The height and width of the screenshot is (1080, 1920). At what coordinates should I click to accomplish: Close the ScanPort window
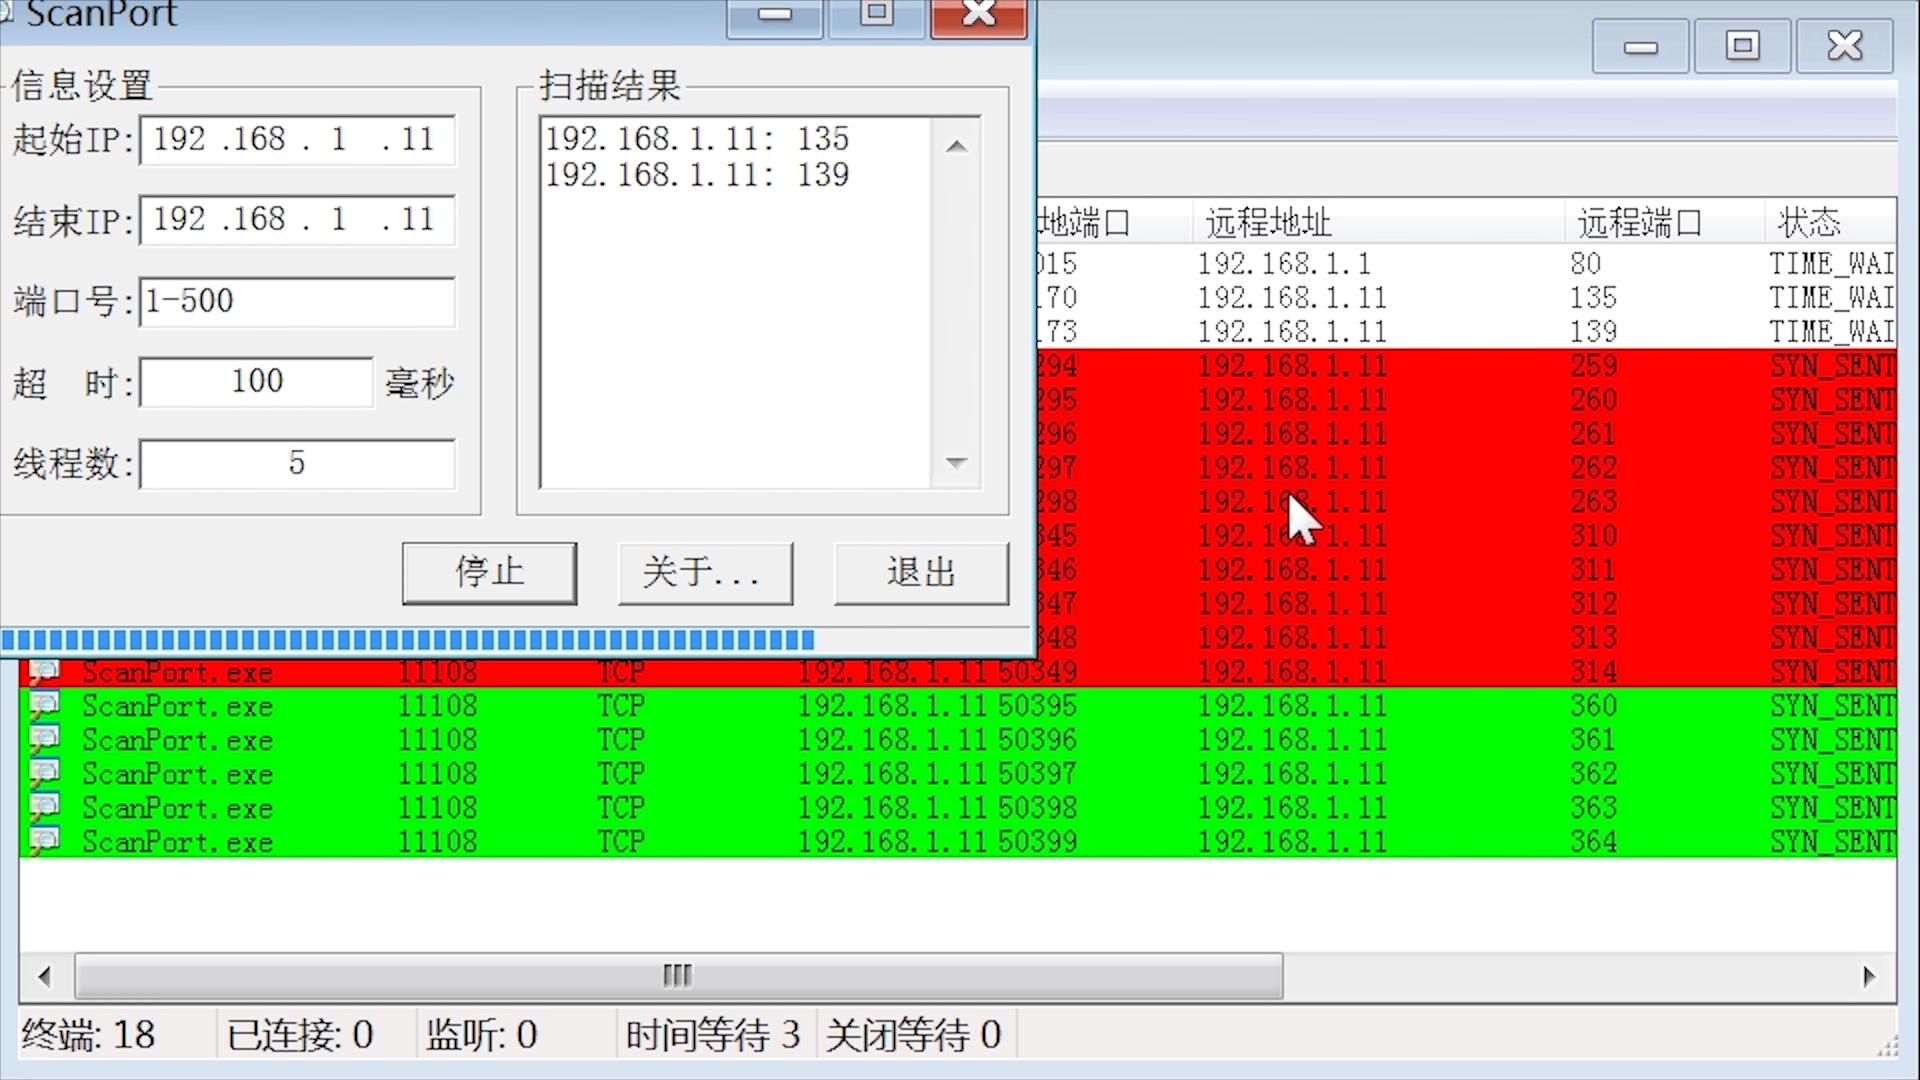pos(979,16)
